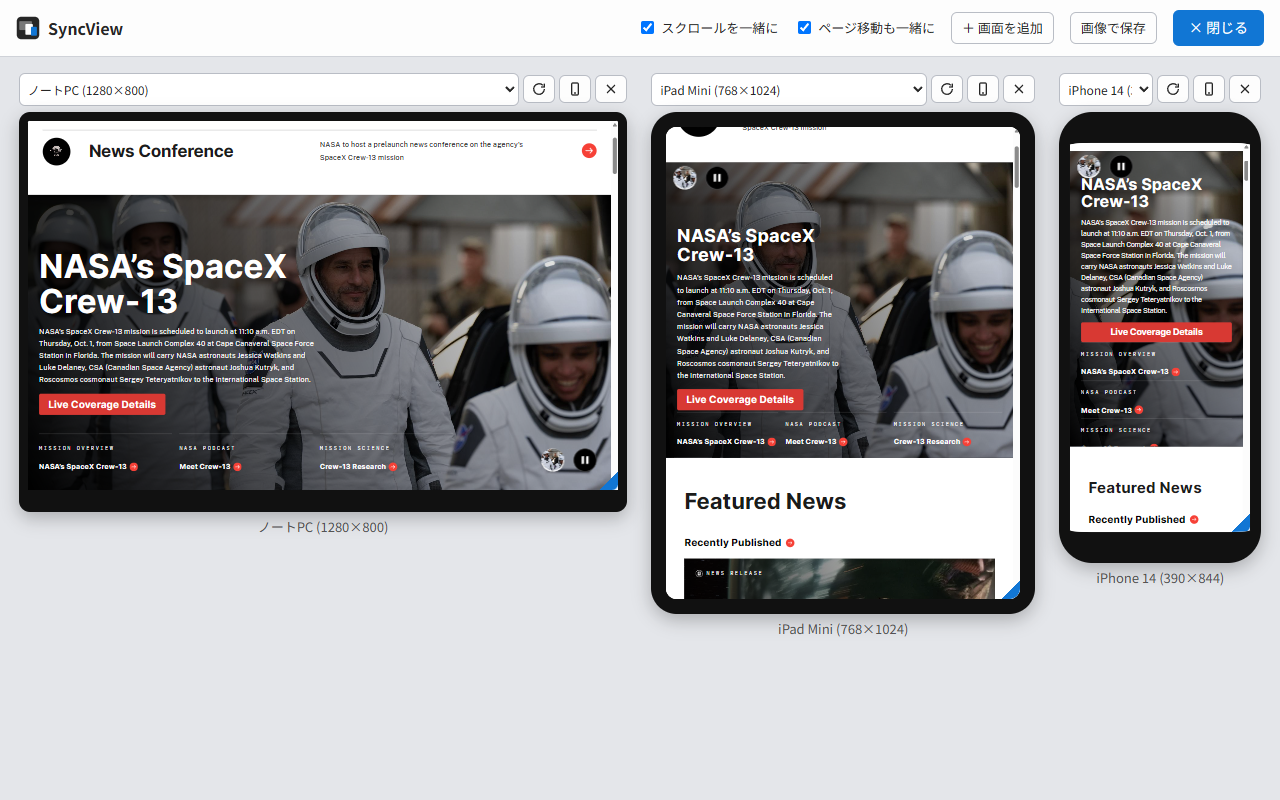Open Meet Crew-13 link in ノートPC pane
This screenshot has width=1280, height=800.
pos(210,466)
